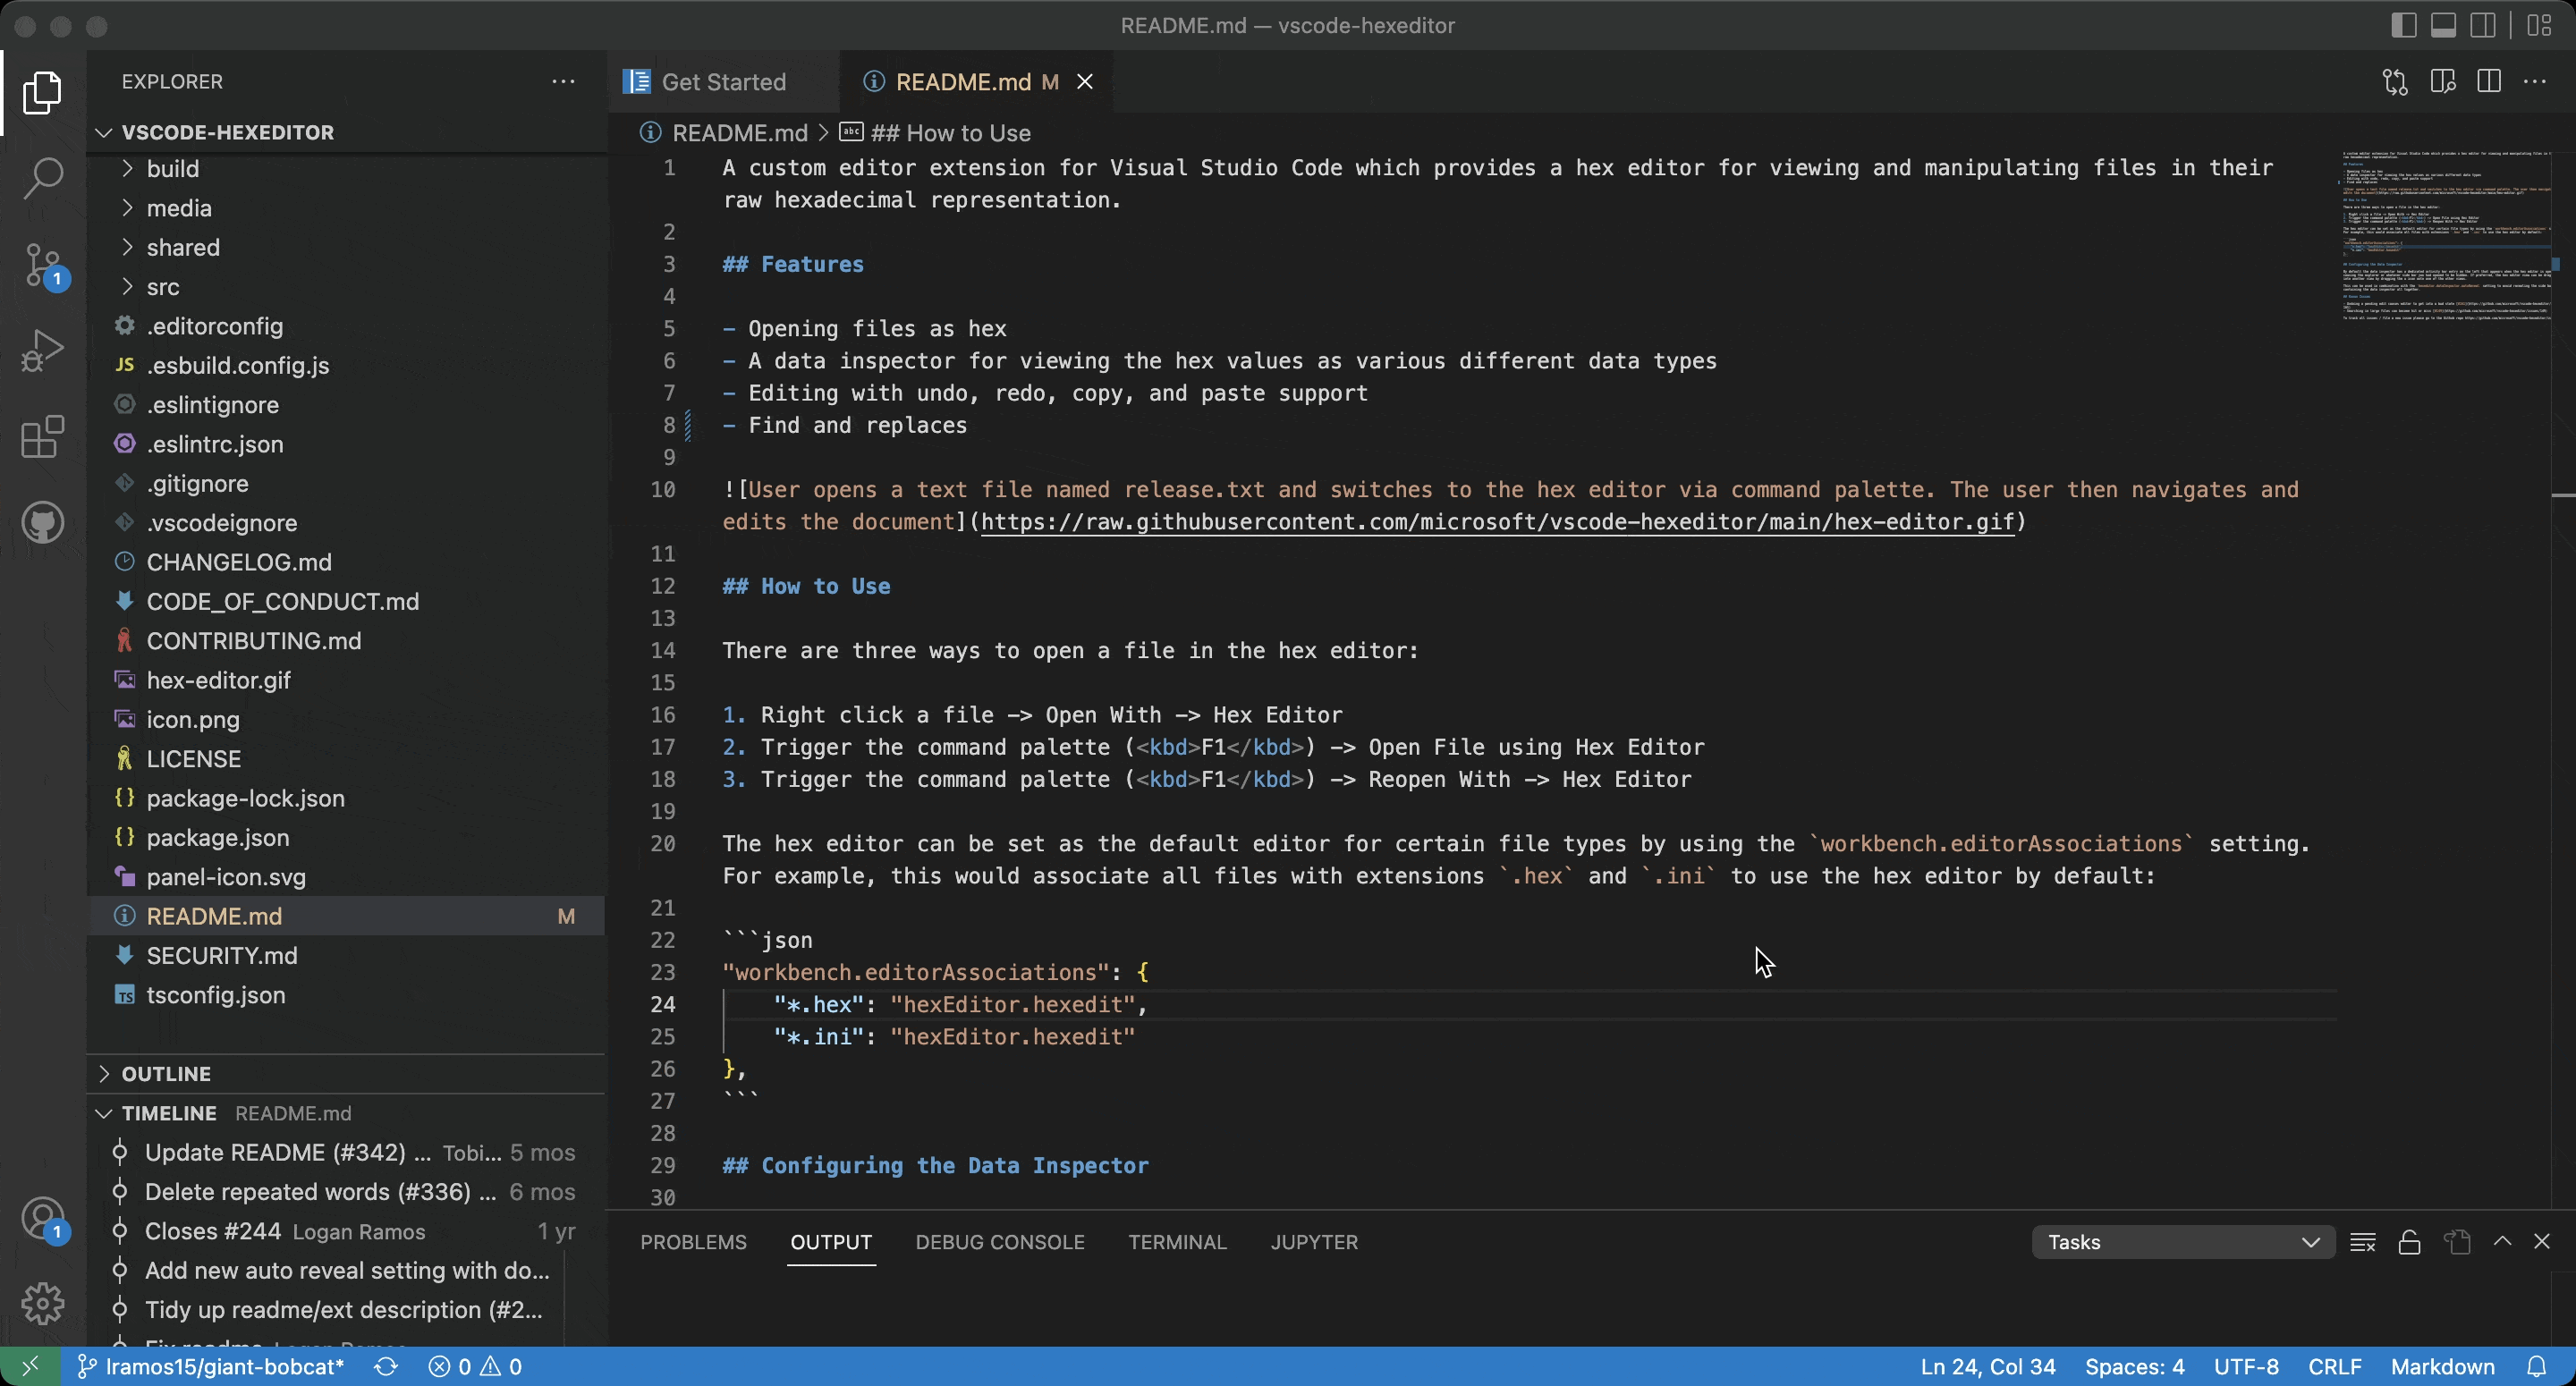The height and width of the screenshot is (1386, 2576).
Task: Open the Search view in activity bar
Action: [42, 177]
